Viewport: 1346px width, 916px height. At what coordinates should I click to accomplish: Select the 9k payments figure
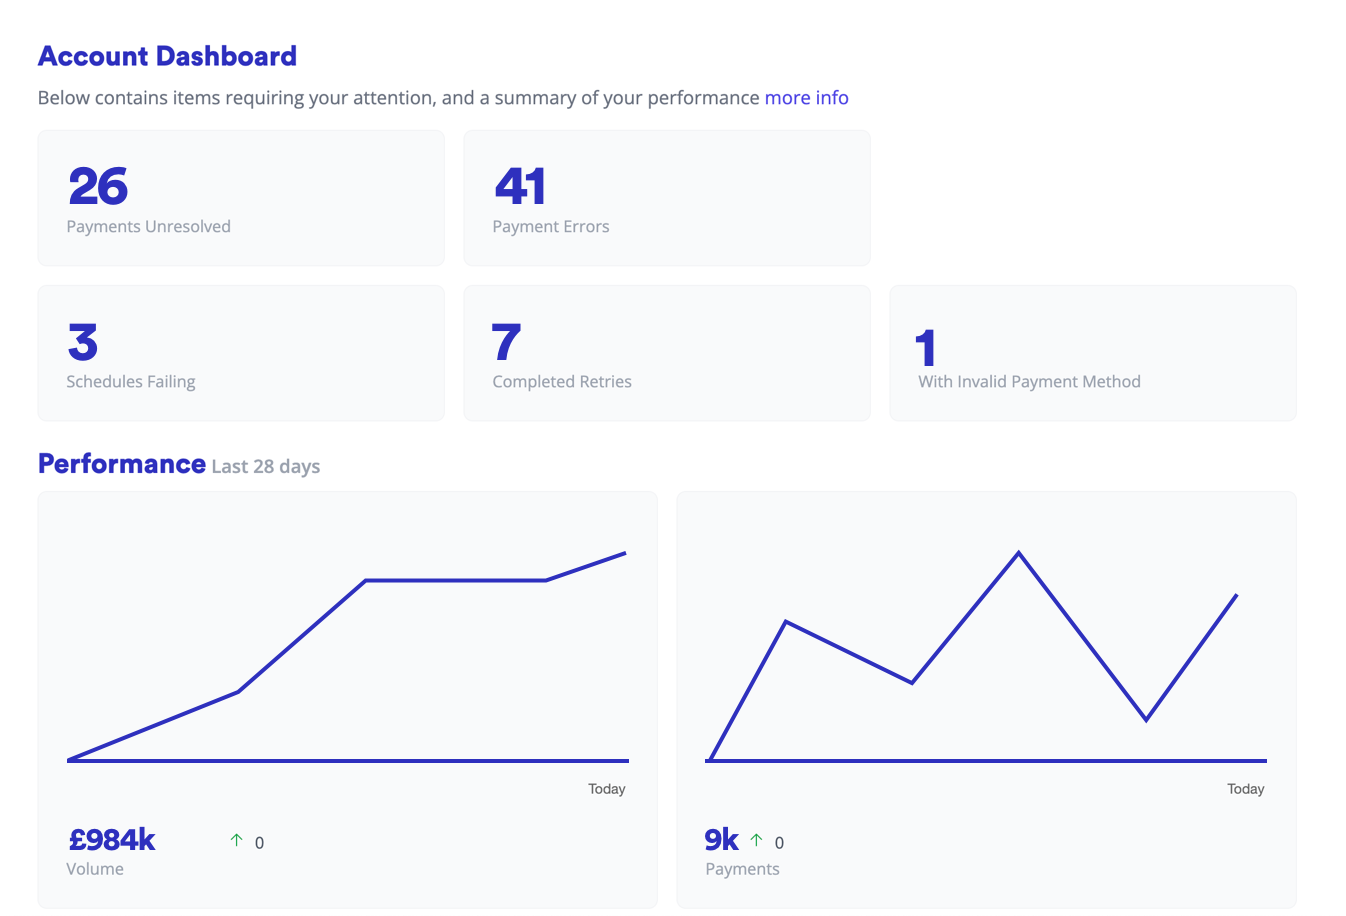721,839
